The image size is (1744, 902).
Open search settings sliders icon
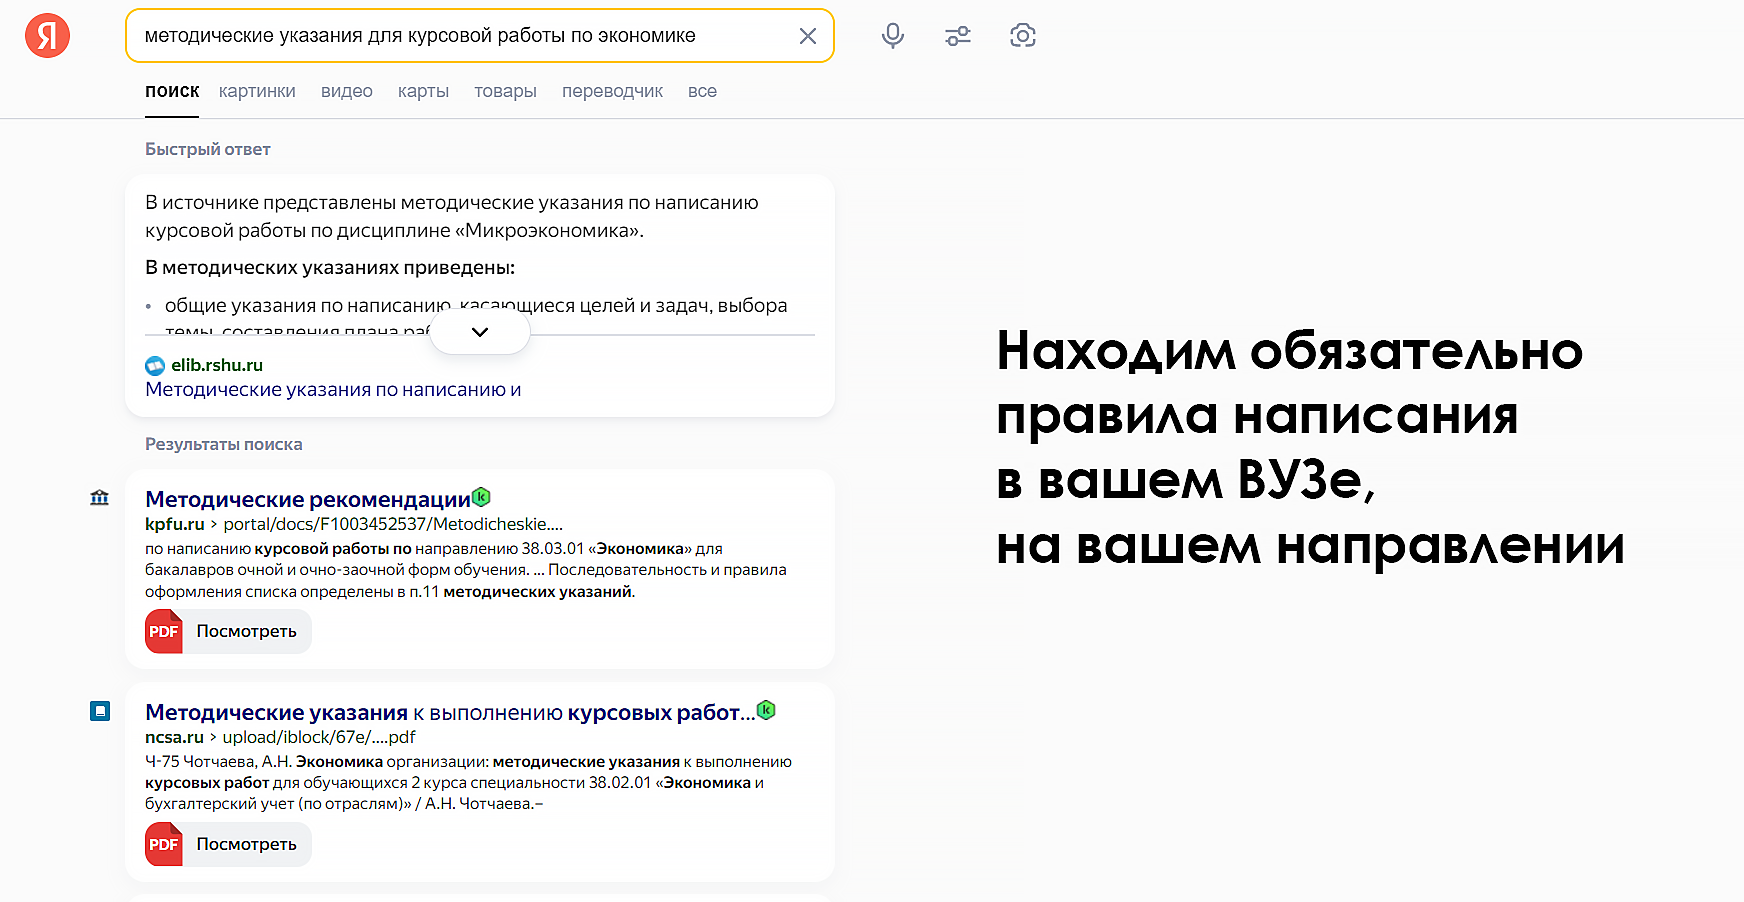[958, 36]
